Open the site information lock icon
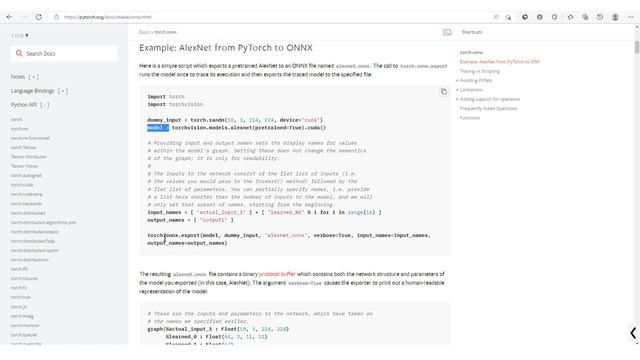 (x=56, y=17)
